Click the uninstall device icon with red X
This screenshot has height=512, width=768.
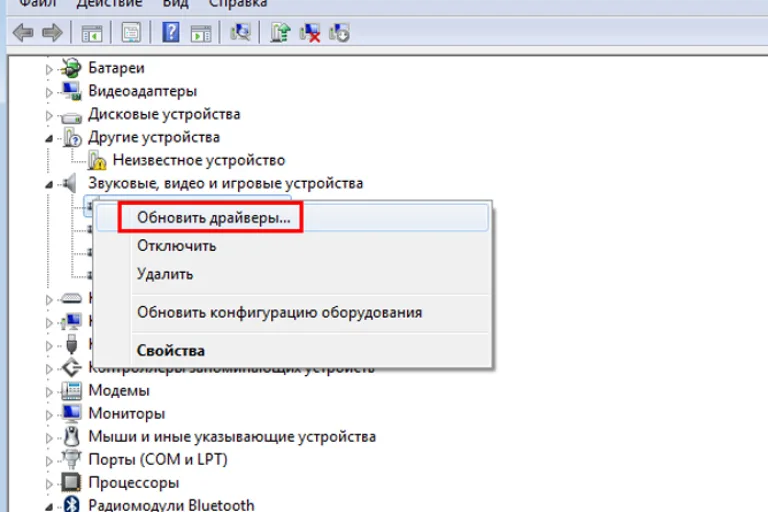point(310,33)
